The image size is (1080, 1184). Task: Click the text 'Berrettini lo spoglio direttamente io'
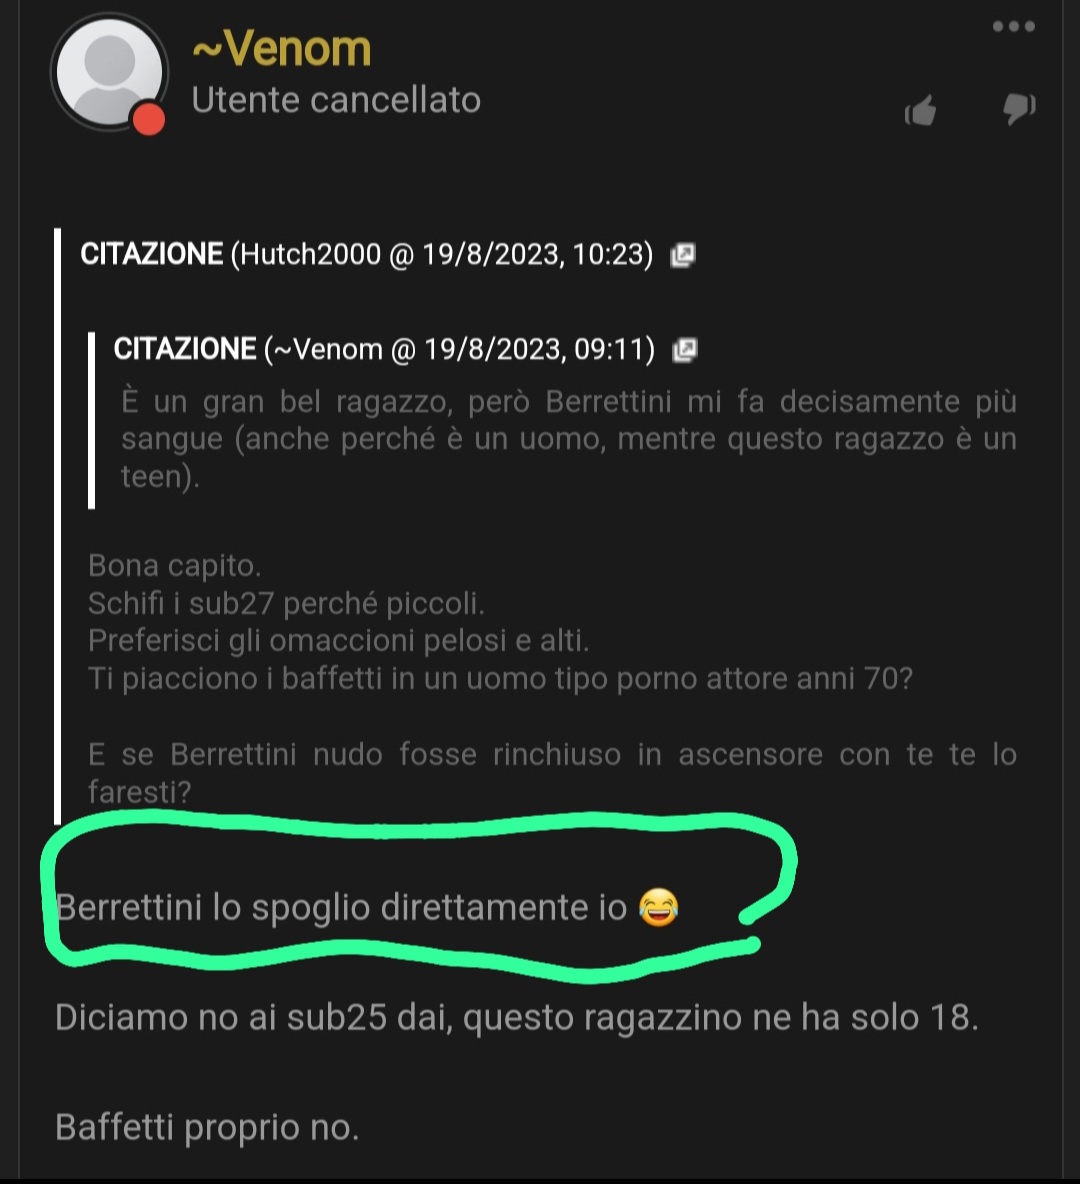[341, 908]
